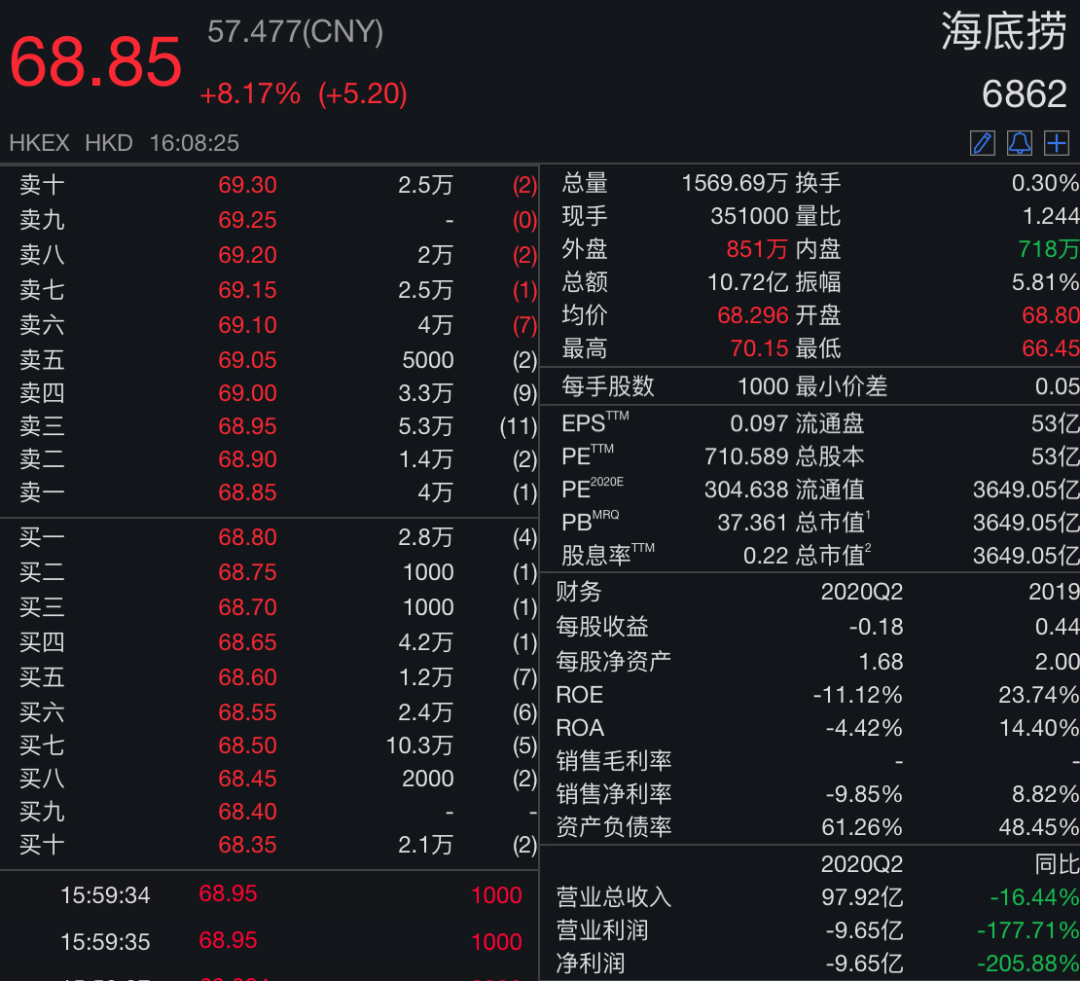Click the 流通值 value 3649.05亿

1026,490
